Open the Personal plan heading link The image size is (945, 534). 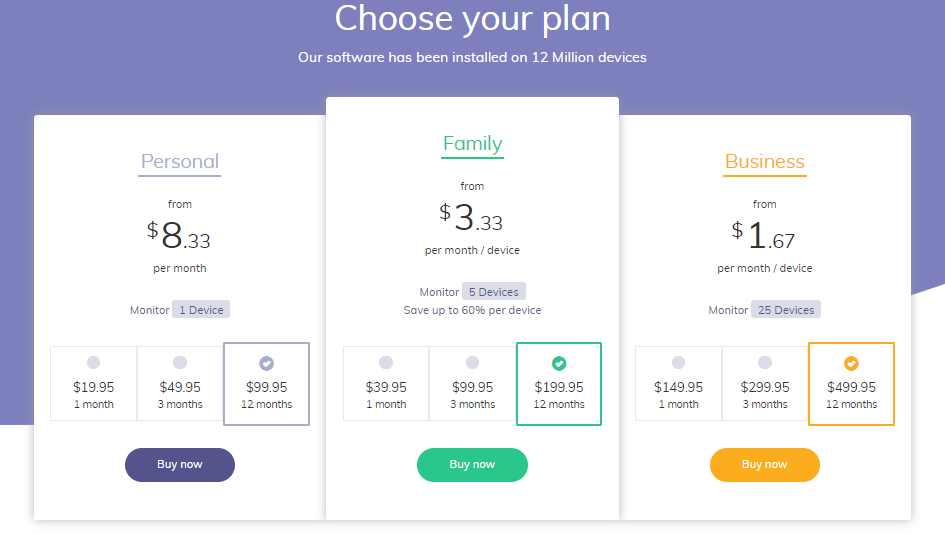(180, 162)
